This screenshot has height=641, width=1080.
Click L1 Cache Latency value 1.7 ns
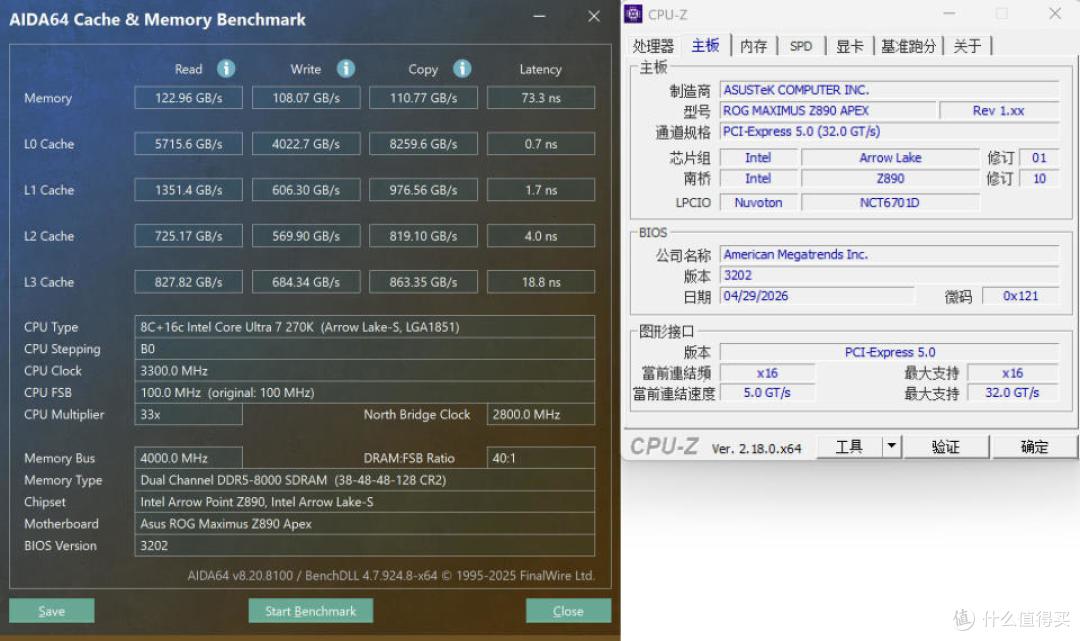(x=541, y=189)
